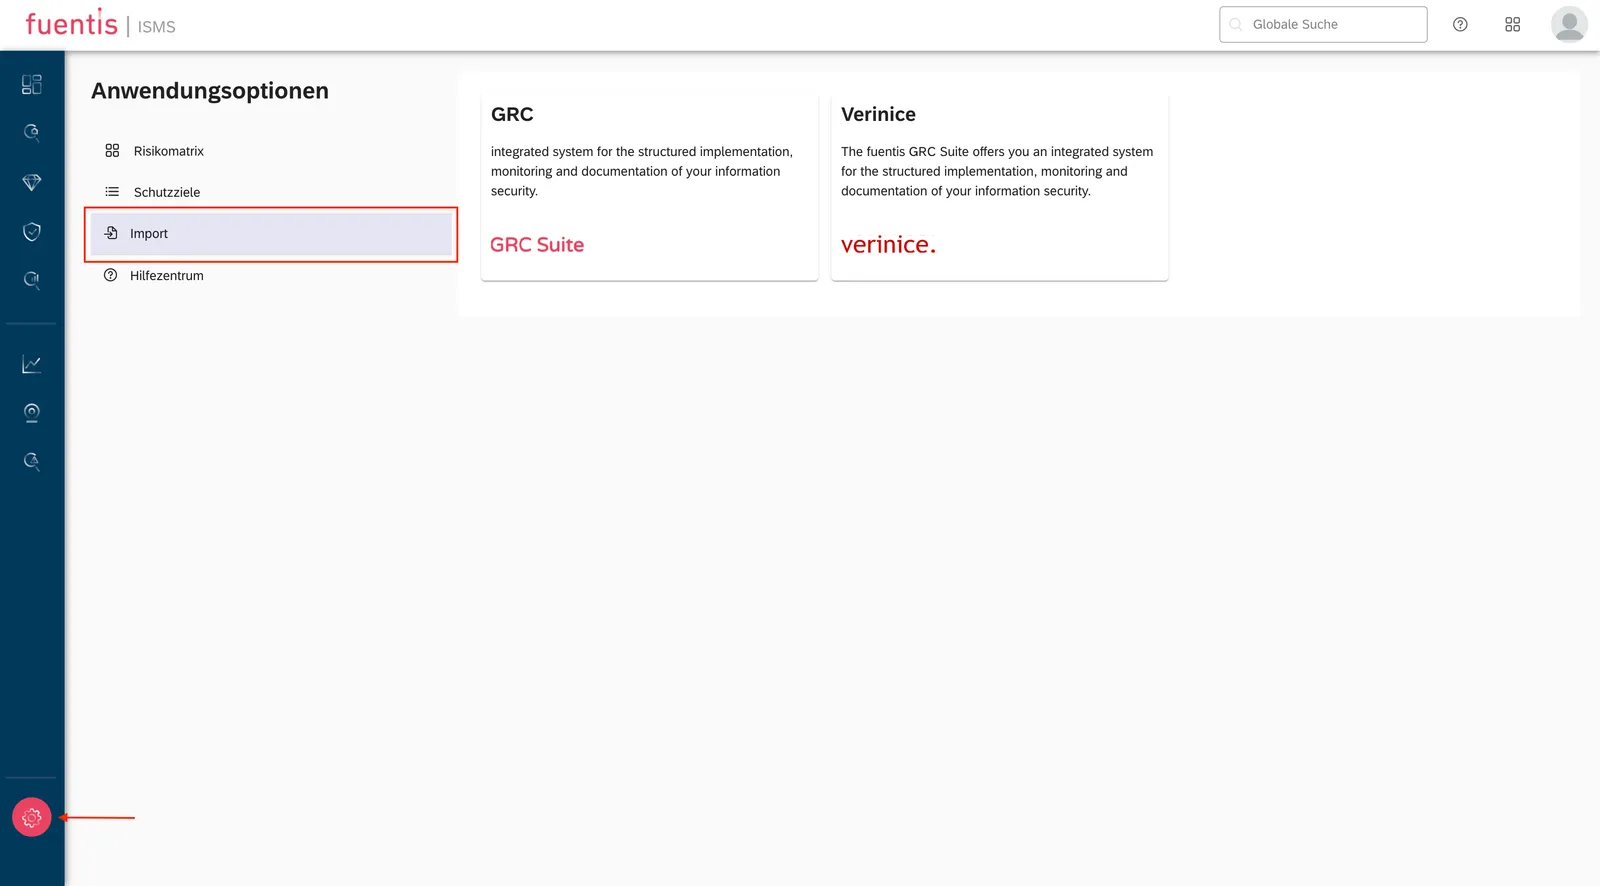Click the fuentis logo
Image resolution: width=1600 pixels, height=886 pixels.
coord(71,23)
